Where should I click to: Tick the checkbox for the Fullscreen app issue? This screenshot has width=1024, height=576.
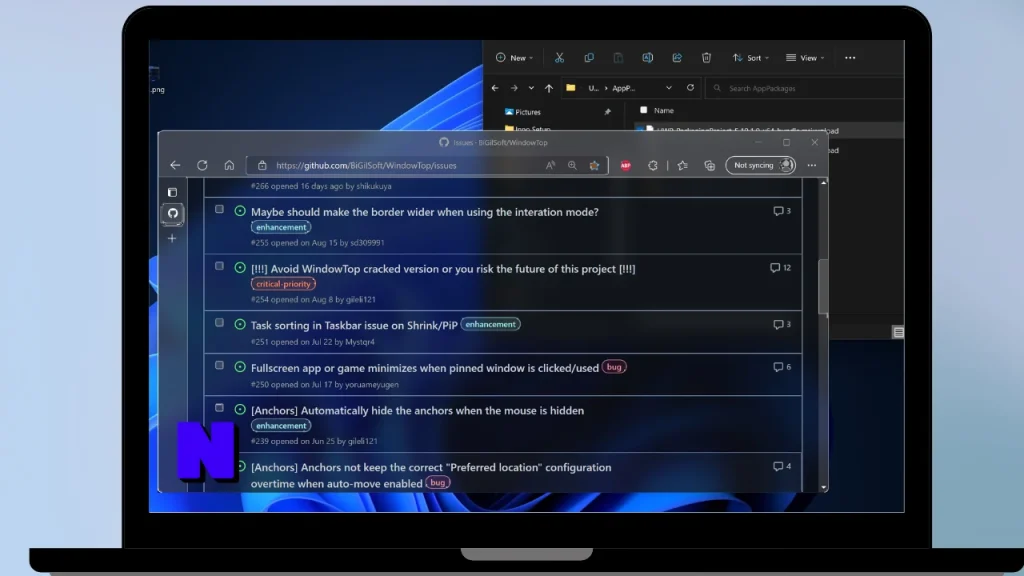coord(219,365)
